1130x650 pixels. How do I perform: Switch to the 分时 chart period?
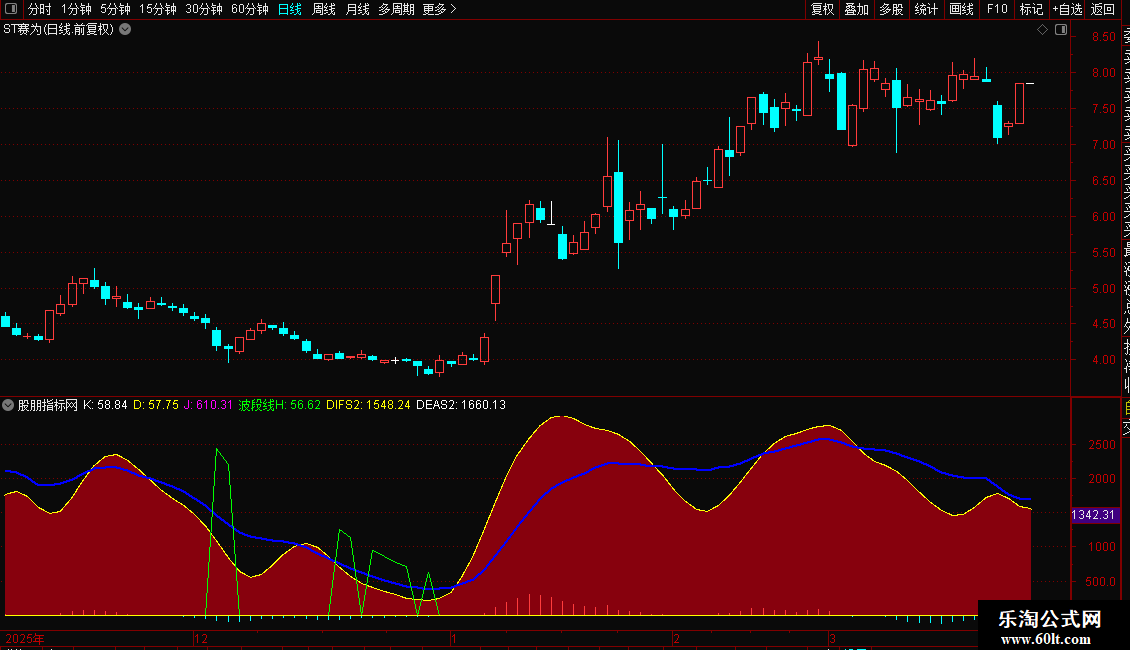point(40,9)
